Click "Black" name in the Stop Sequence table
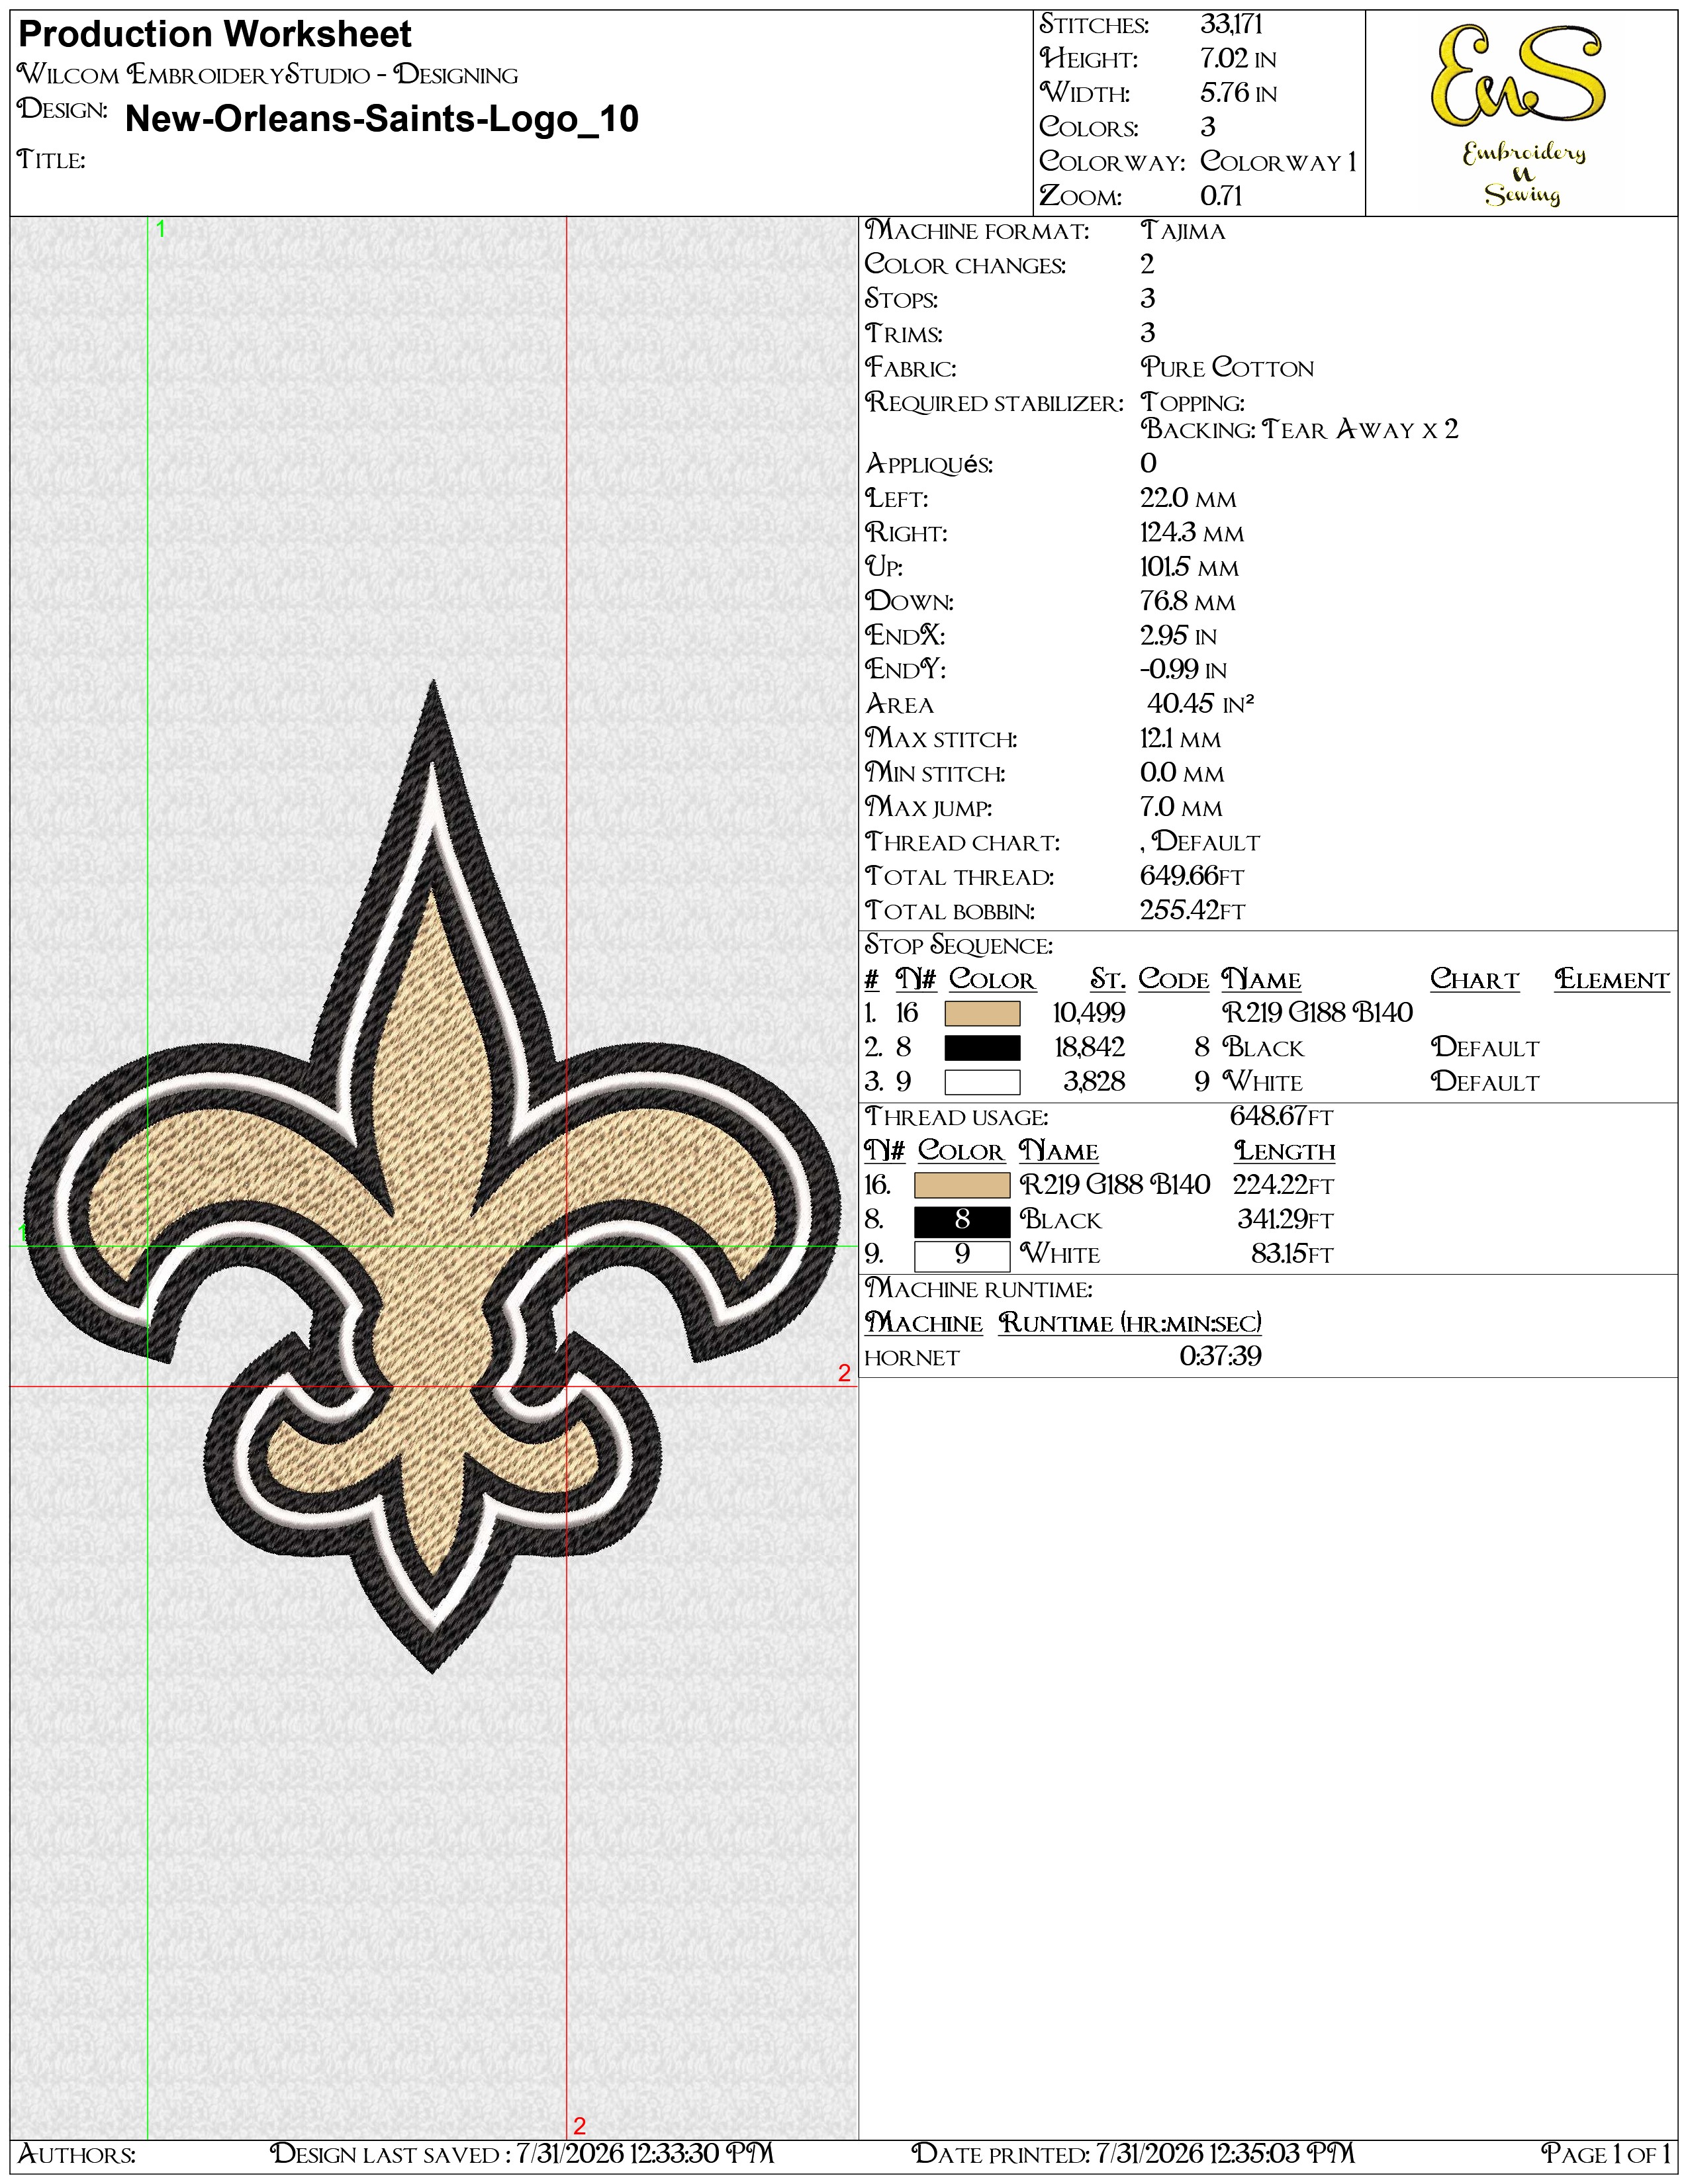Screen dimensions: 1688x2184 [1263, 1048]
